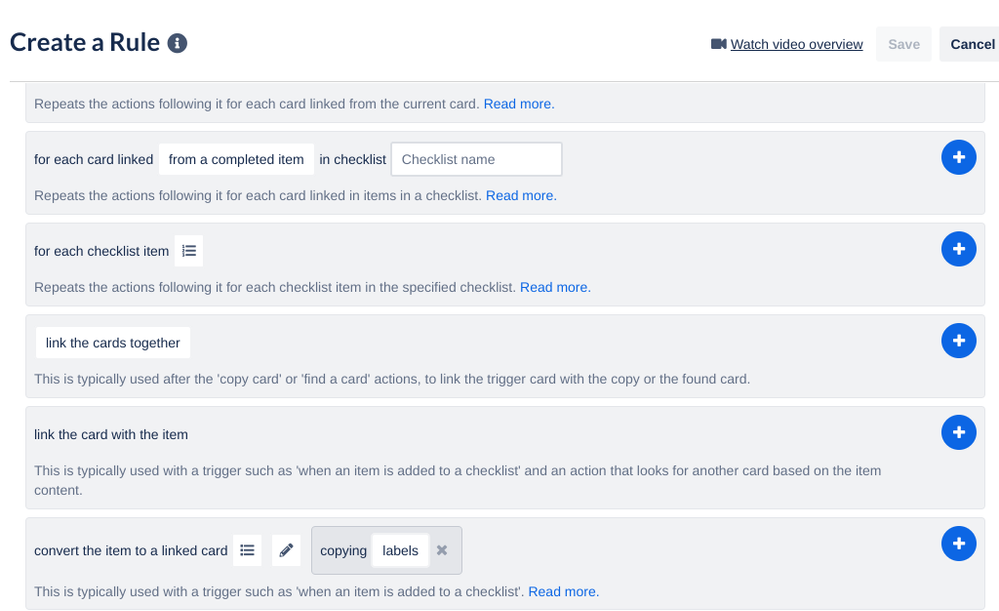Select the 'link the cards together' option
Image resolution: width=999 pixels, height=611 pixels.
click(113, 342)
